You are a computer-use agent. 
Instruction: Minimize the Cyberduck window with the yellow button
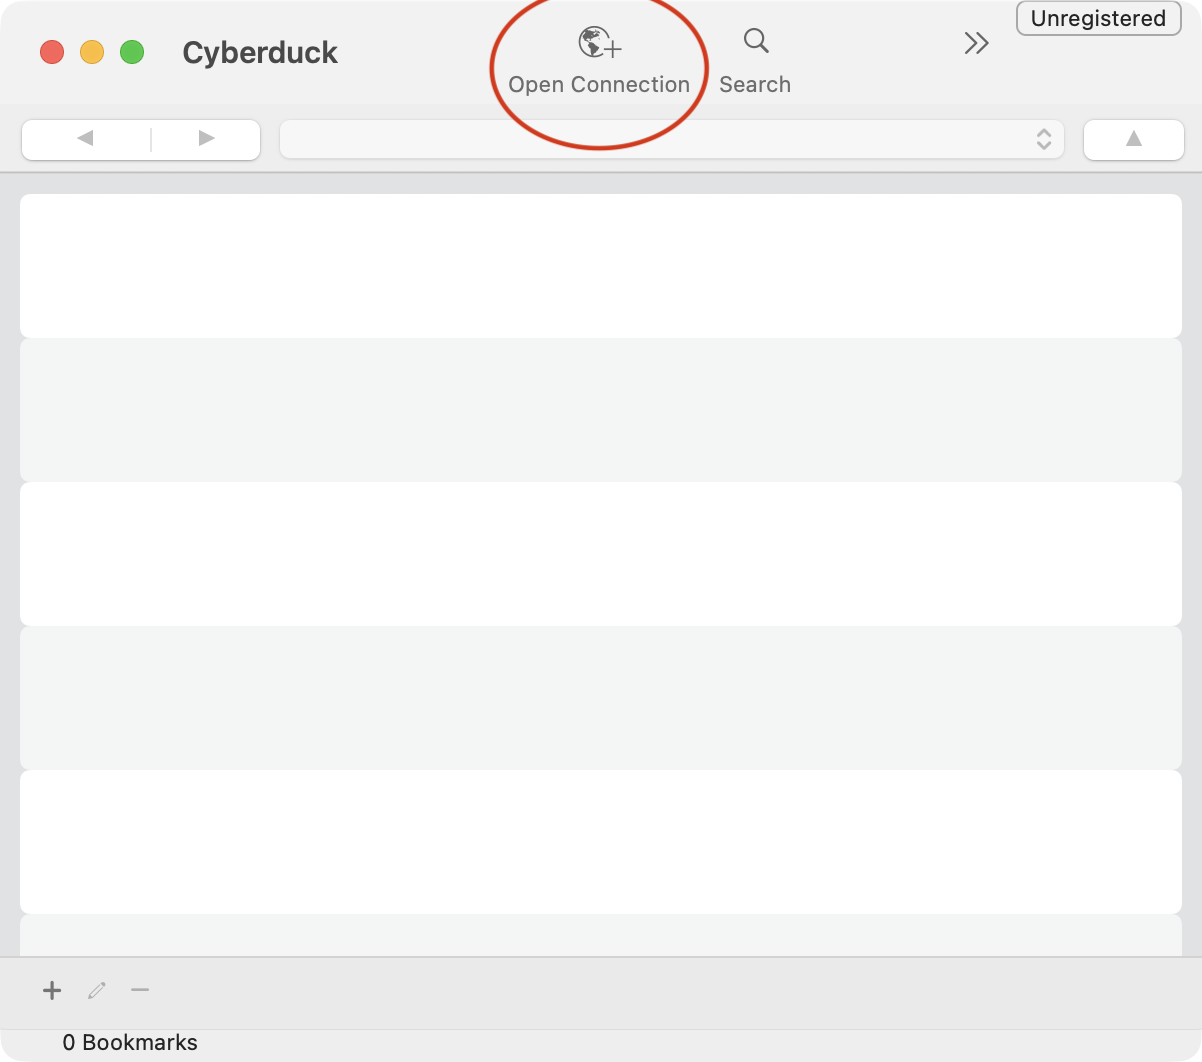92,52
